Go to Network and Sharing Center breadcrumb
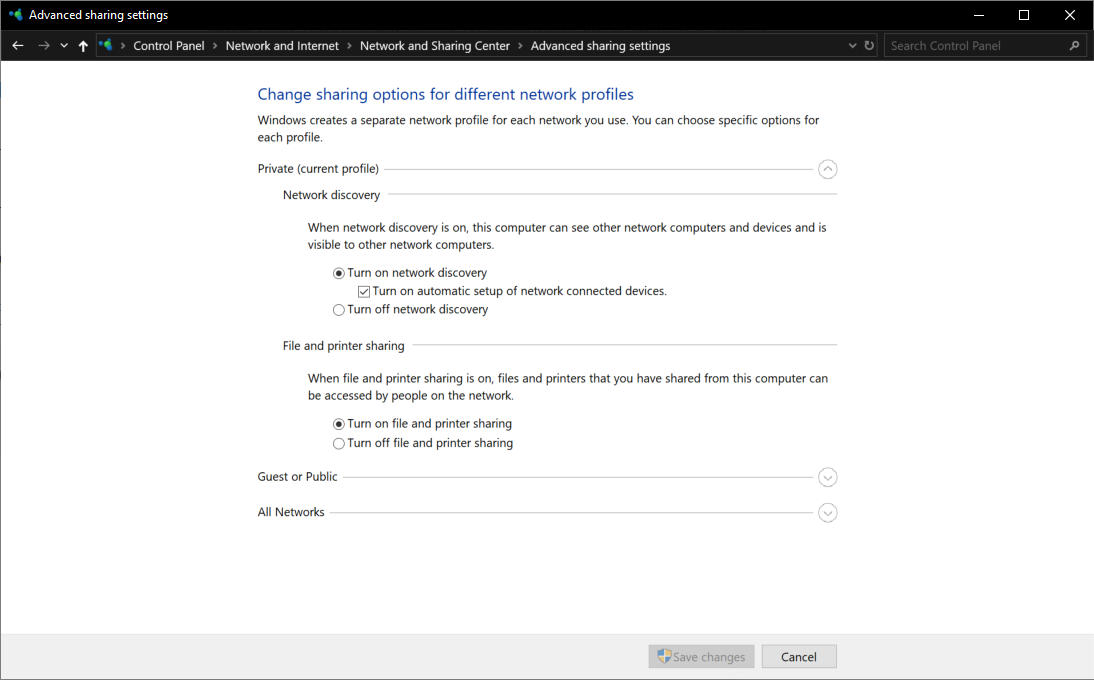The width and height of the screenshot is (1094, 680). [x=434, y=46]
